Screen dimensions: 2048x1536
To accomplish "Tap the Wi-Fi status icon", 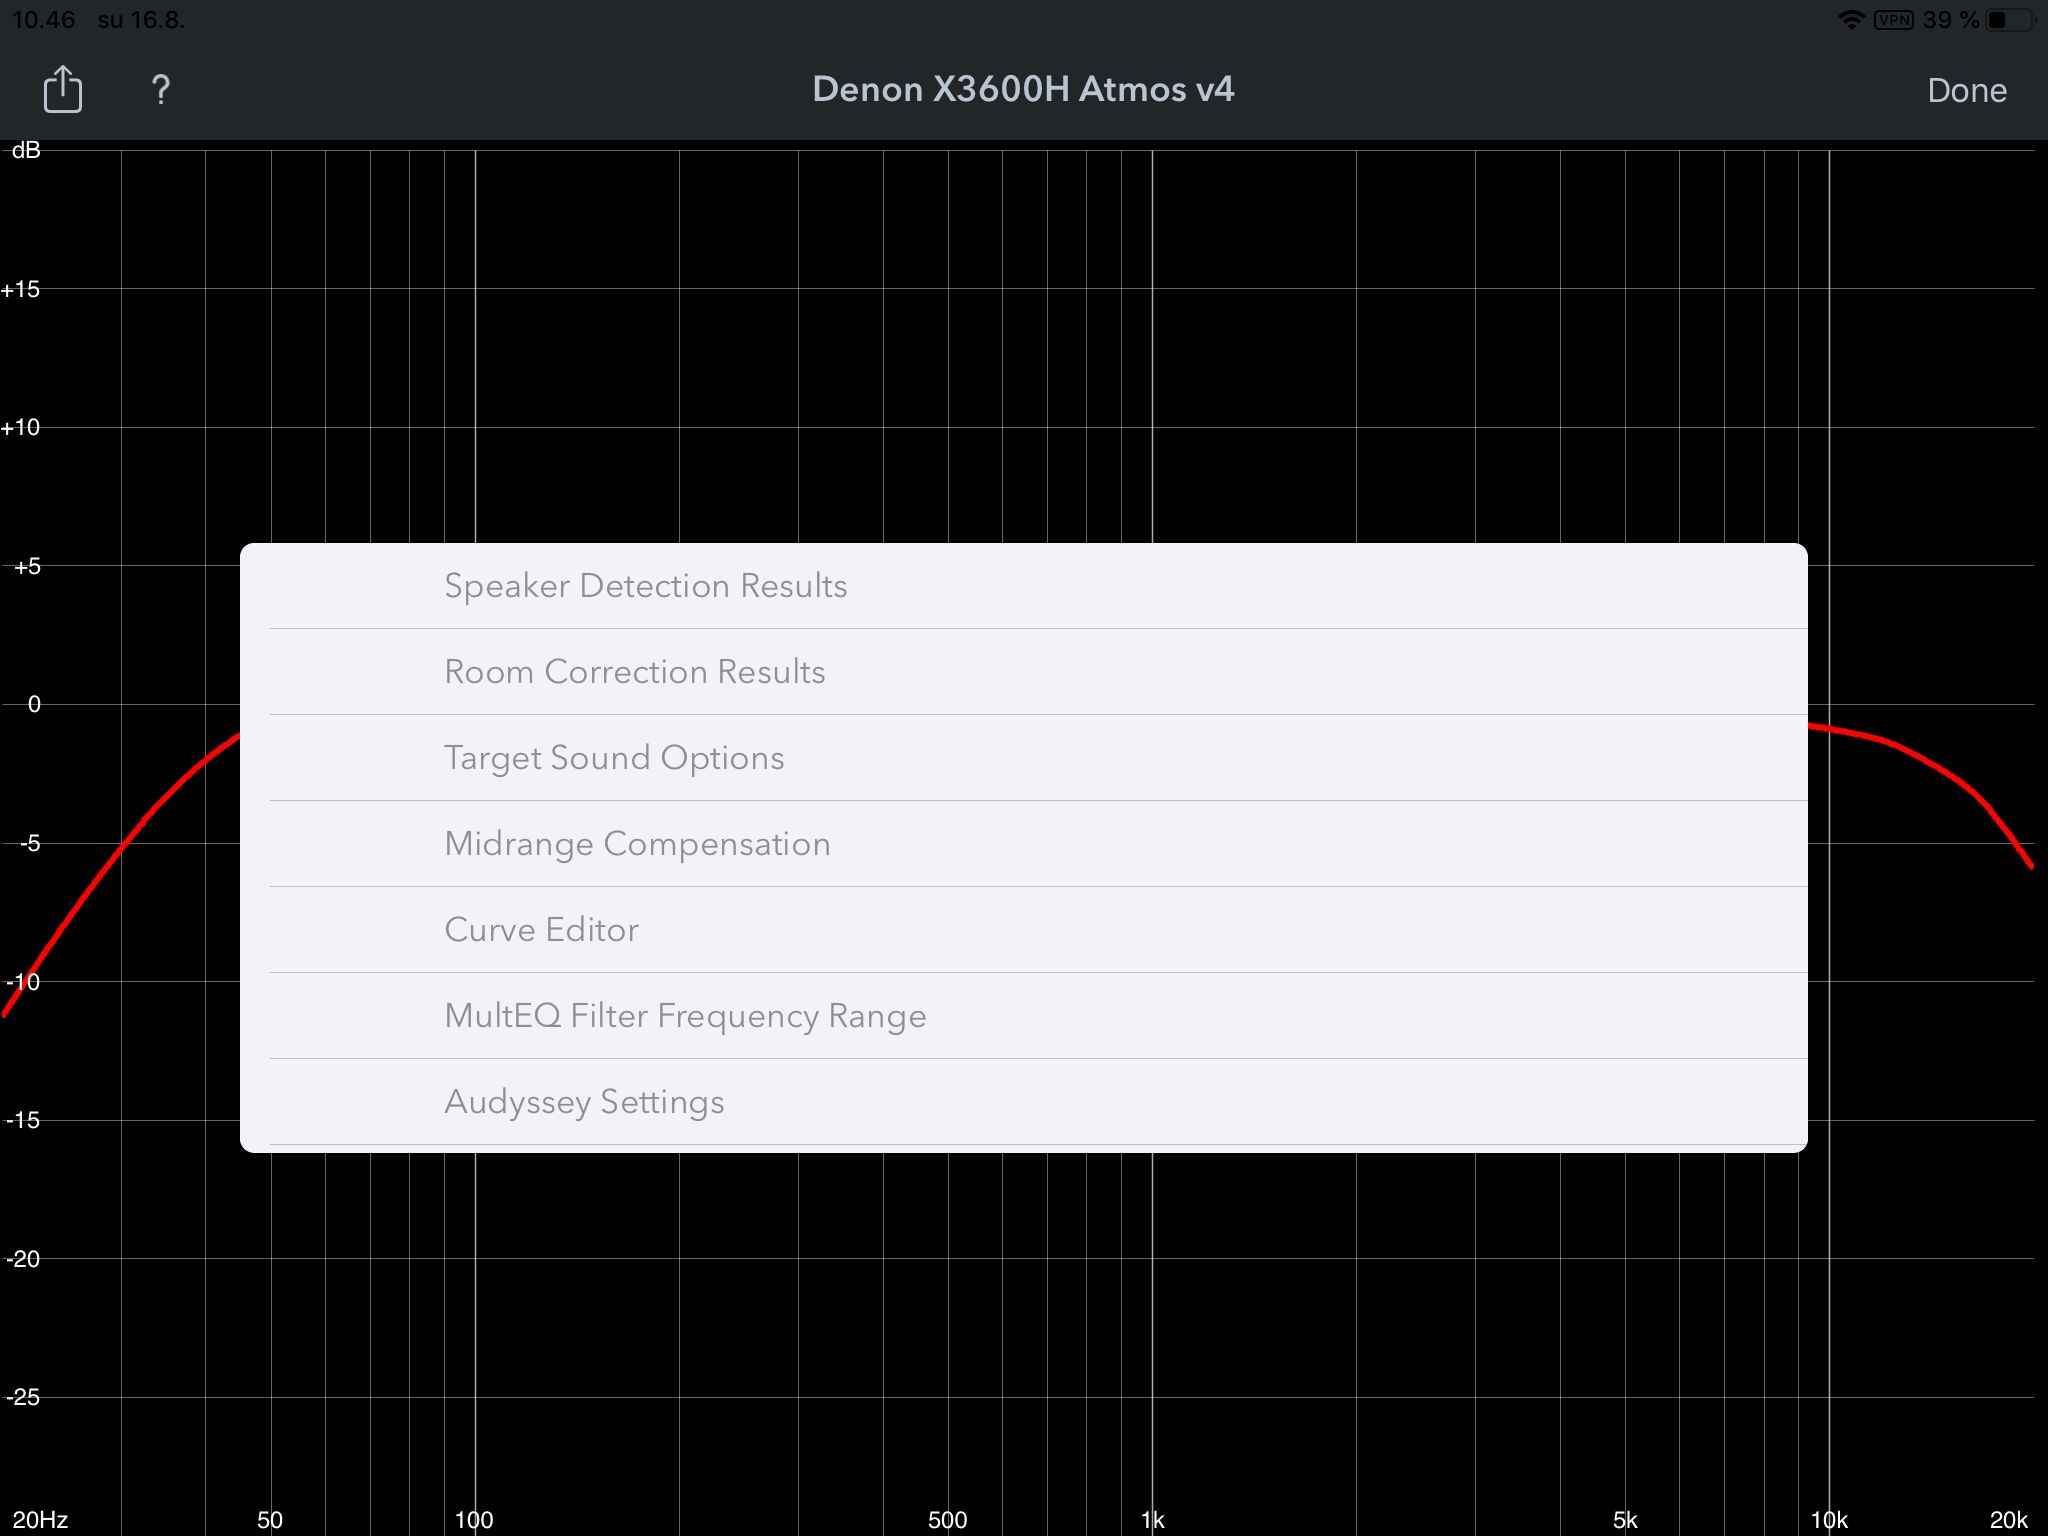I will (x=1851, y=20).
